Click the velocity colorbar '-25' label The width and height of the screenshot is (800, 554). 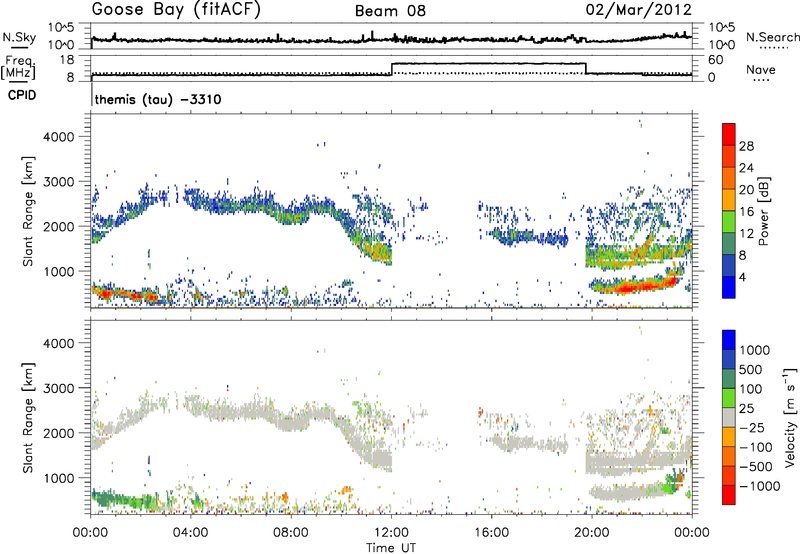point(752,427)
